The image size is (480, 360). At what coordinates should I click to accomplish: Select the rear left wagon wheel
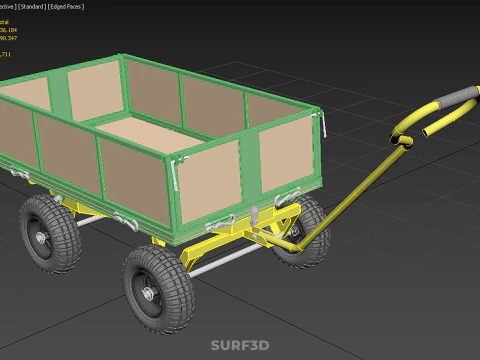click(x=50, y=234)
